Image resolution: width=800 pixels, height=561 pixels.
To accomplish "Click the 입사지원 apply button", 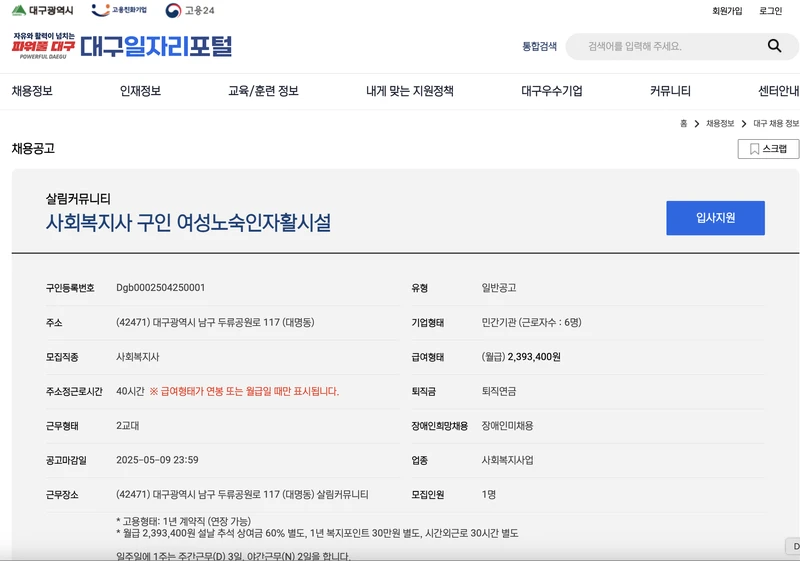I will [715, 218].
